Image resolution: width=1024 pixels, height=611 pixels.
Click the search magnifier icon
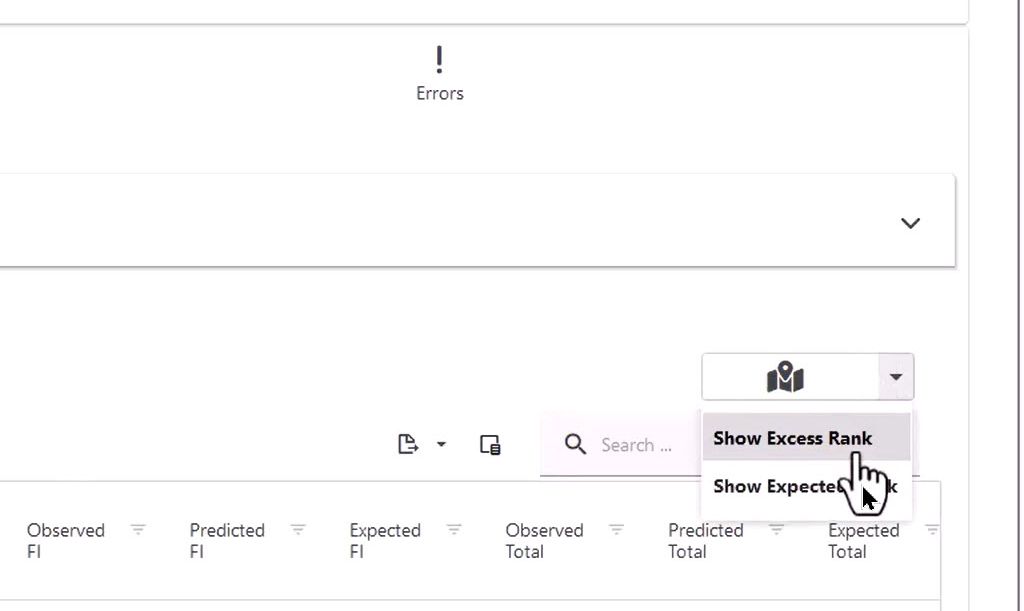[575, 444]
